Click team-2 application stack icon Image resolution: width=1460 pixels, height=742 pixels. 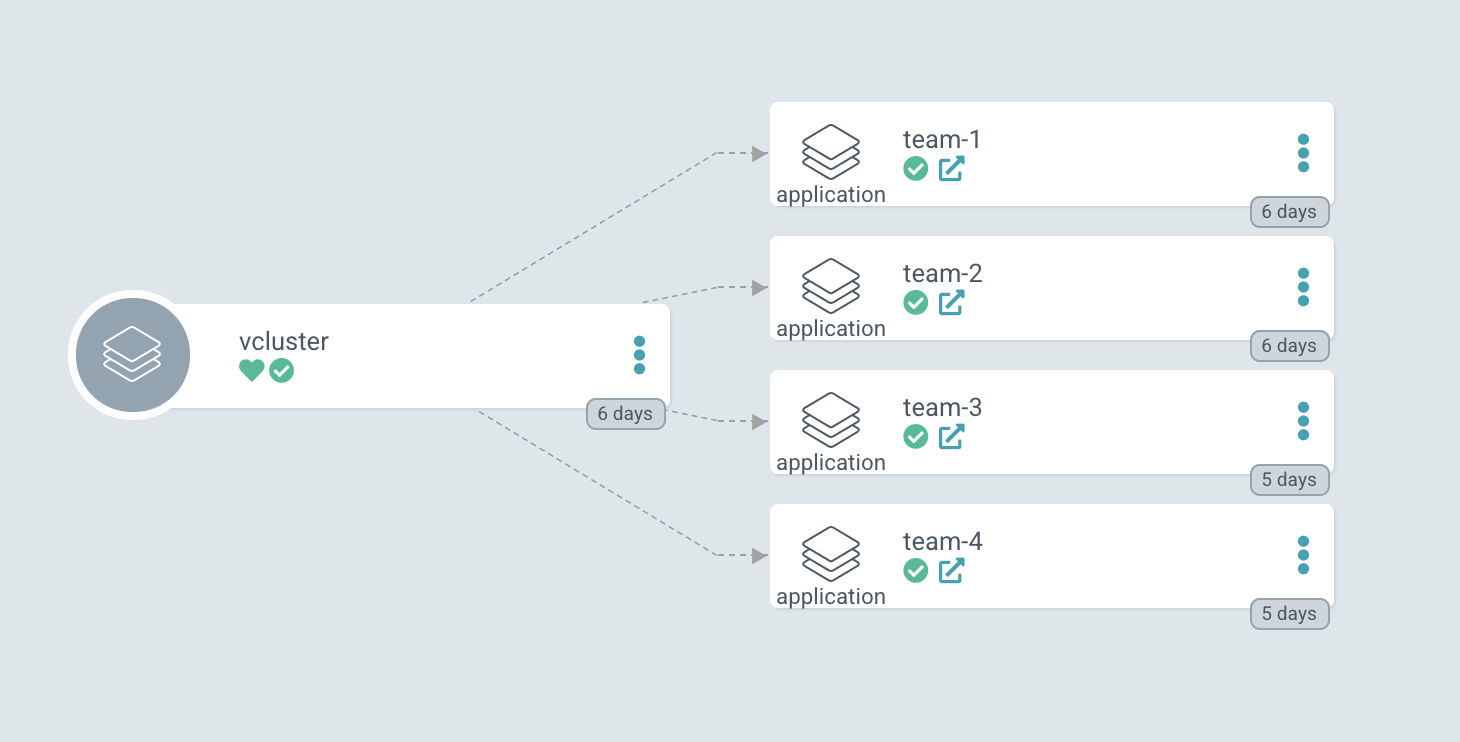(x=831, y=287)
